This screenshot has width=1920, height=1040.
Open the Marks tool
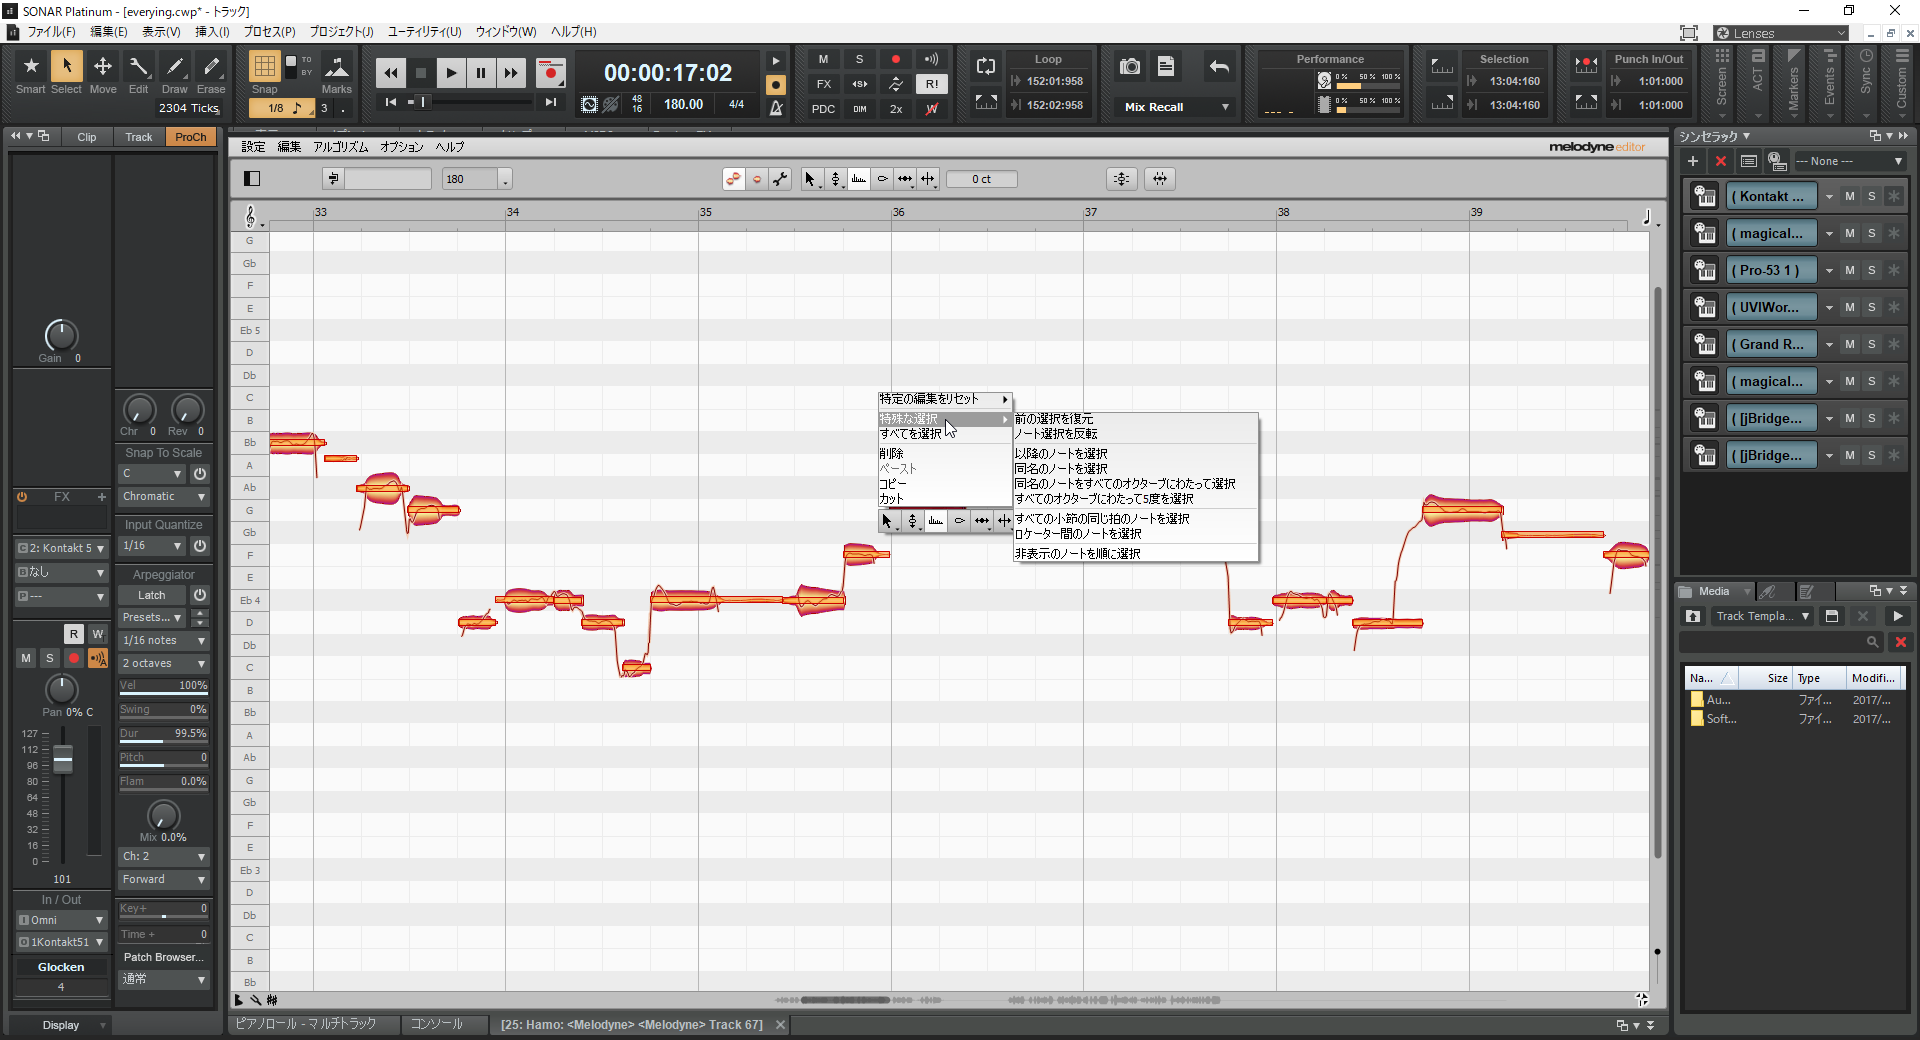click(337, 73)
